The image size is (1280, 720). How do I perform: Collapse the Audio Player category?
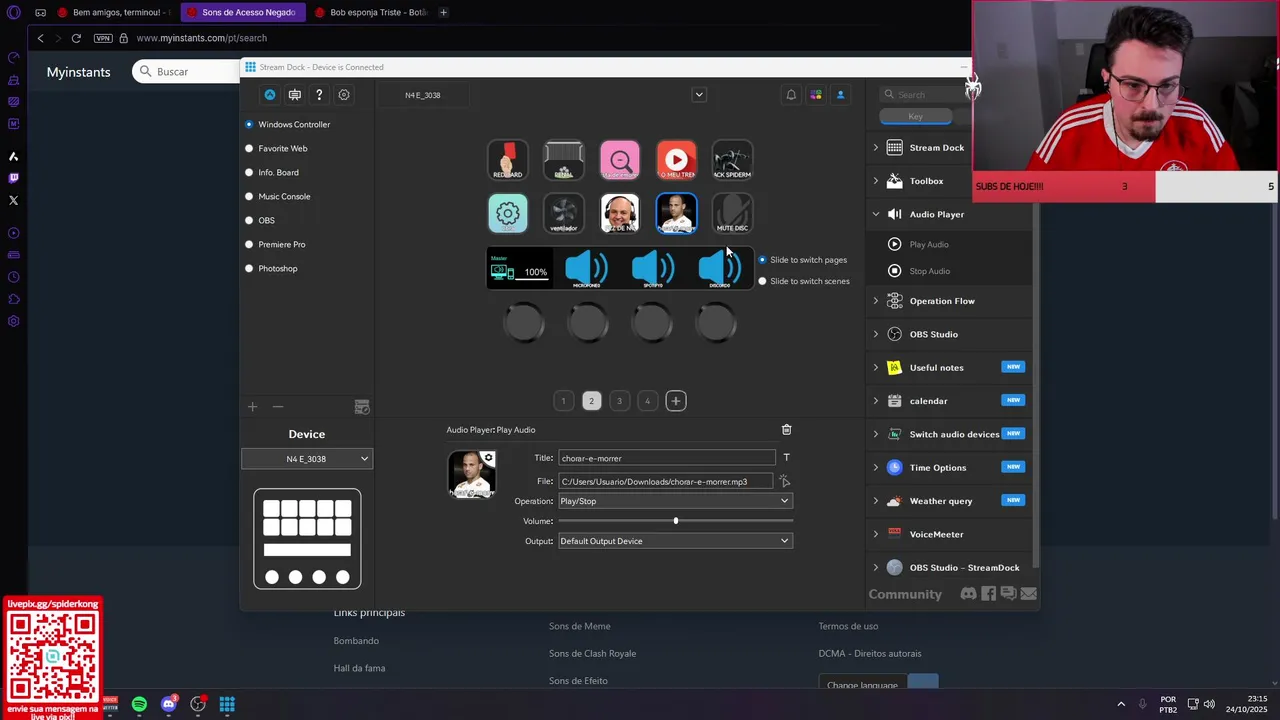point(876,214)
